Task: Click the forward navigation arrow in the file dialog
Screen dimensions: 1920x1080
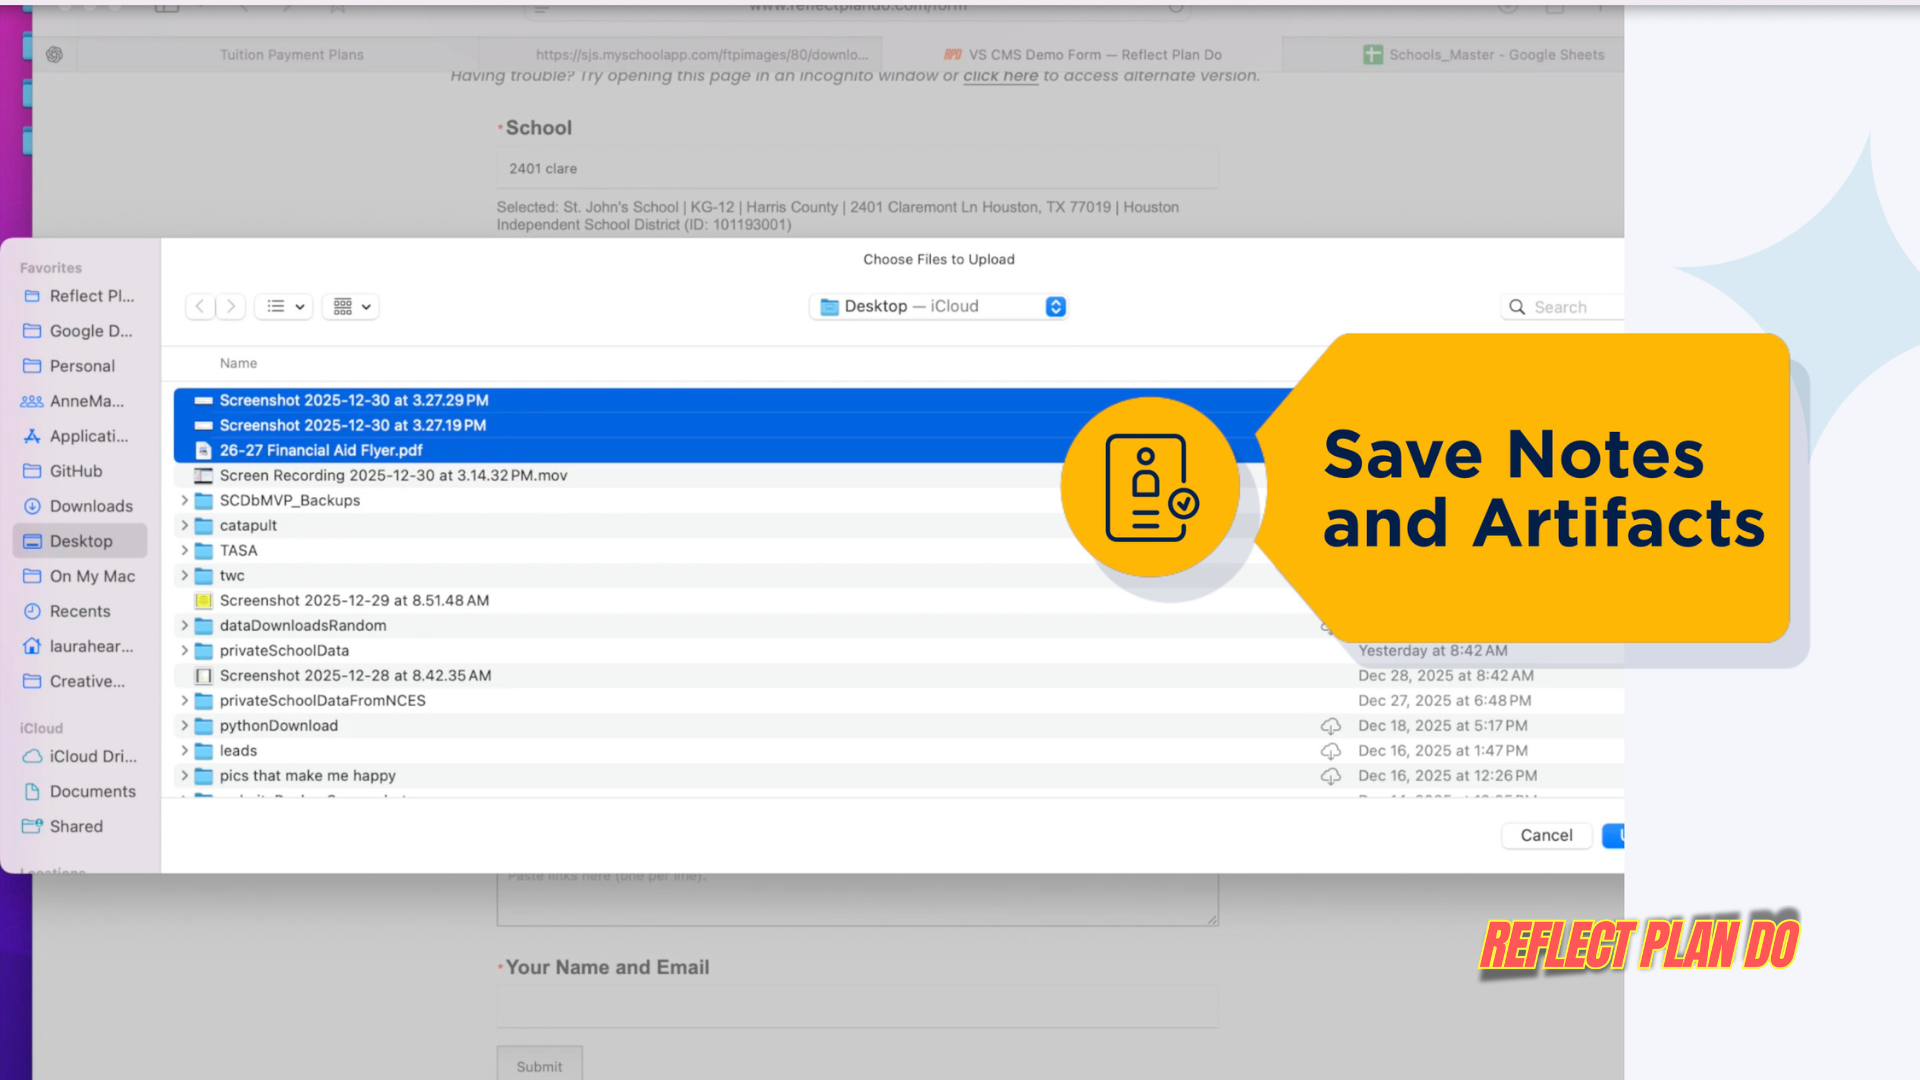Action: coord(231,306)
